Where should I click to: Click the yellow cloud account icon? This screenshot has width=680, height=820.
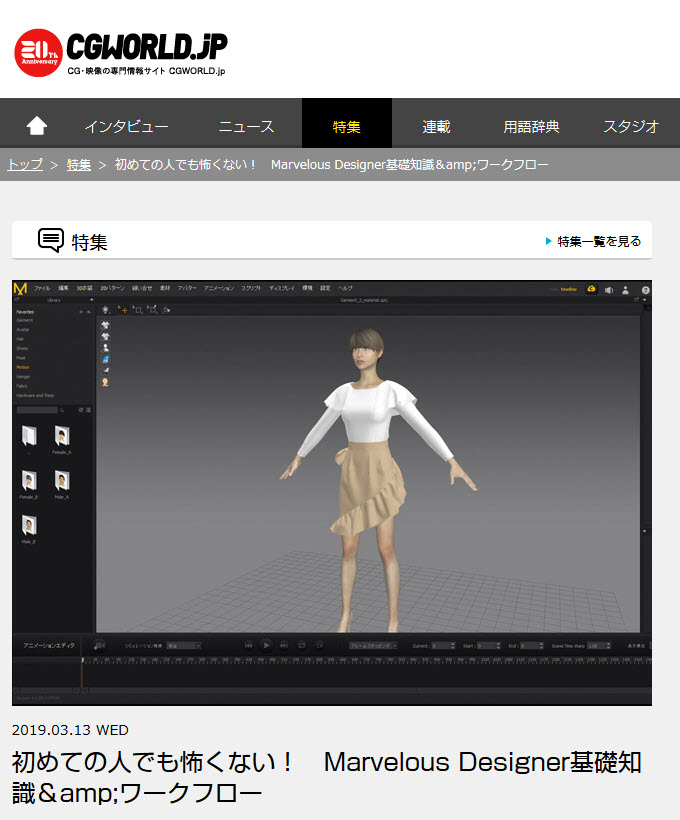click(x=591, y=289)
